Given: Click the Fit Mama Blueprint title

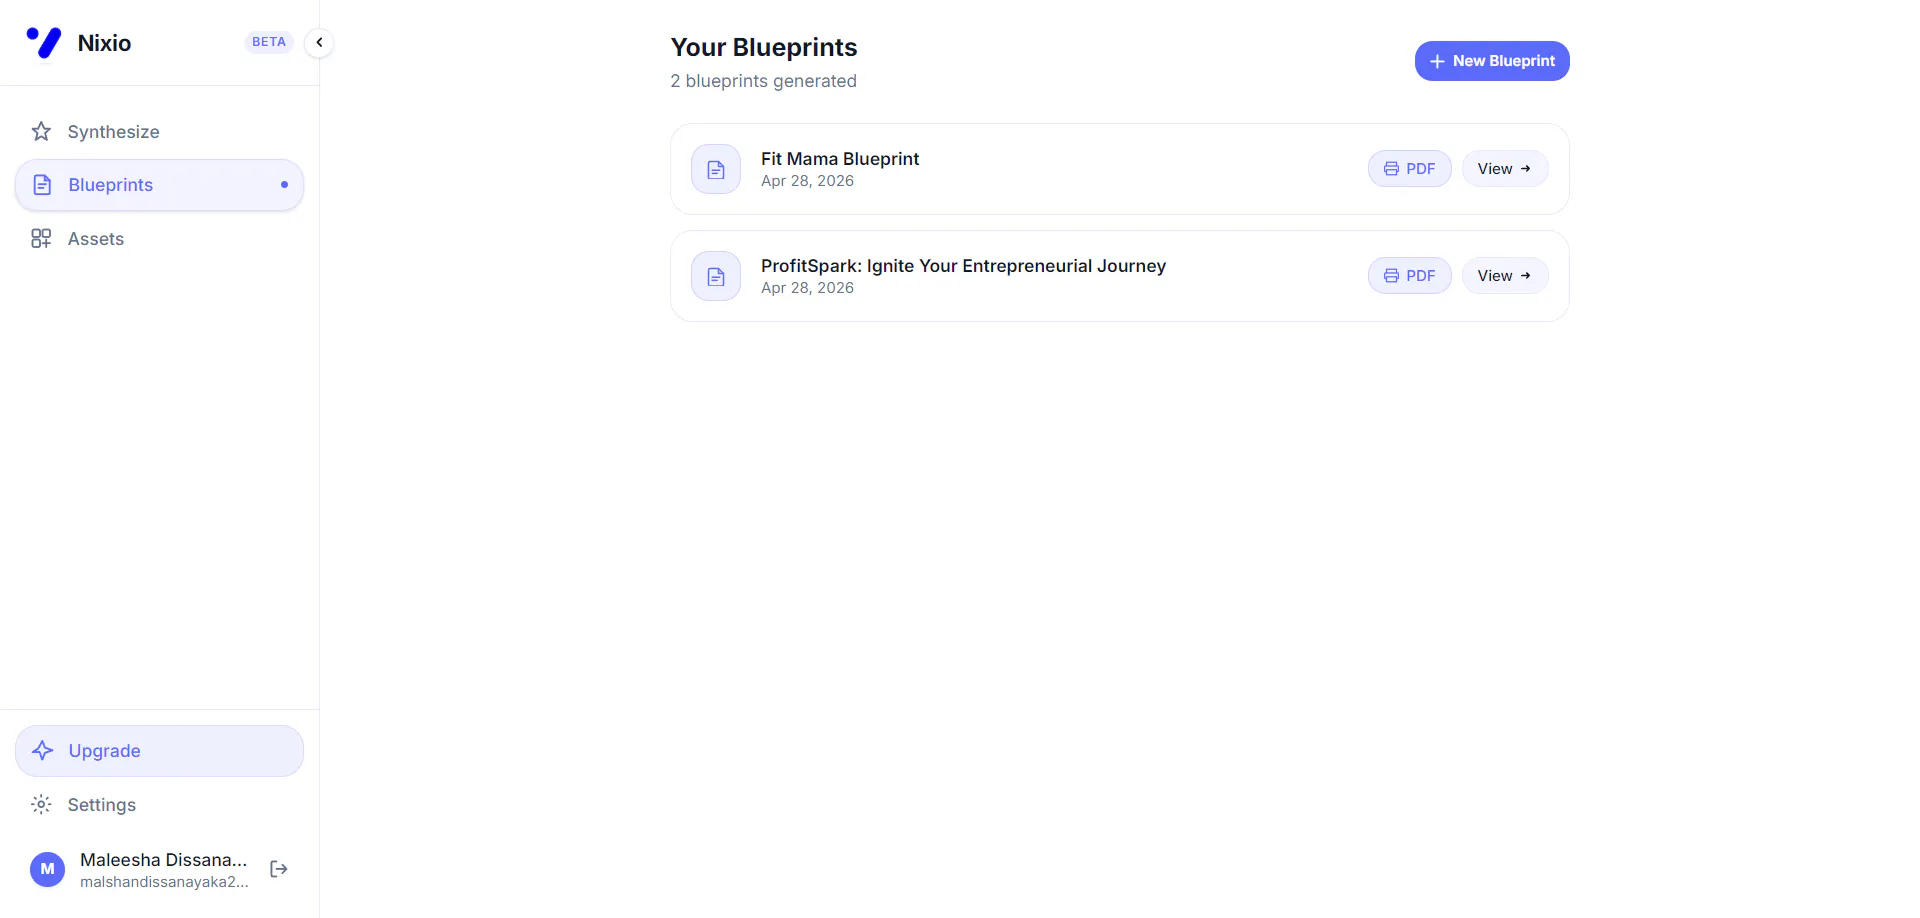Looking at the screenshot, I should pos(840,159).
